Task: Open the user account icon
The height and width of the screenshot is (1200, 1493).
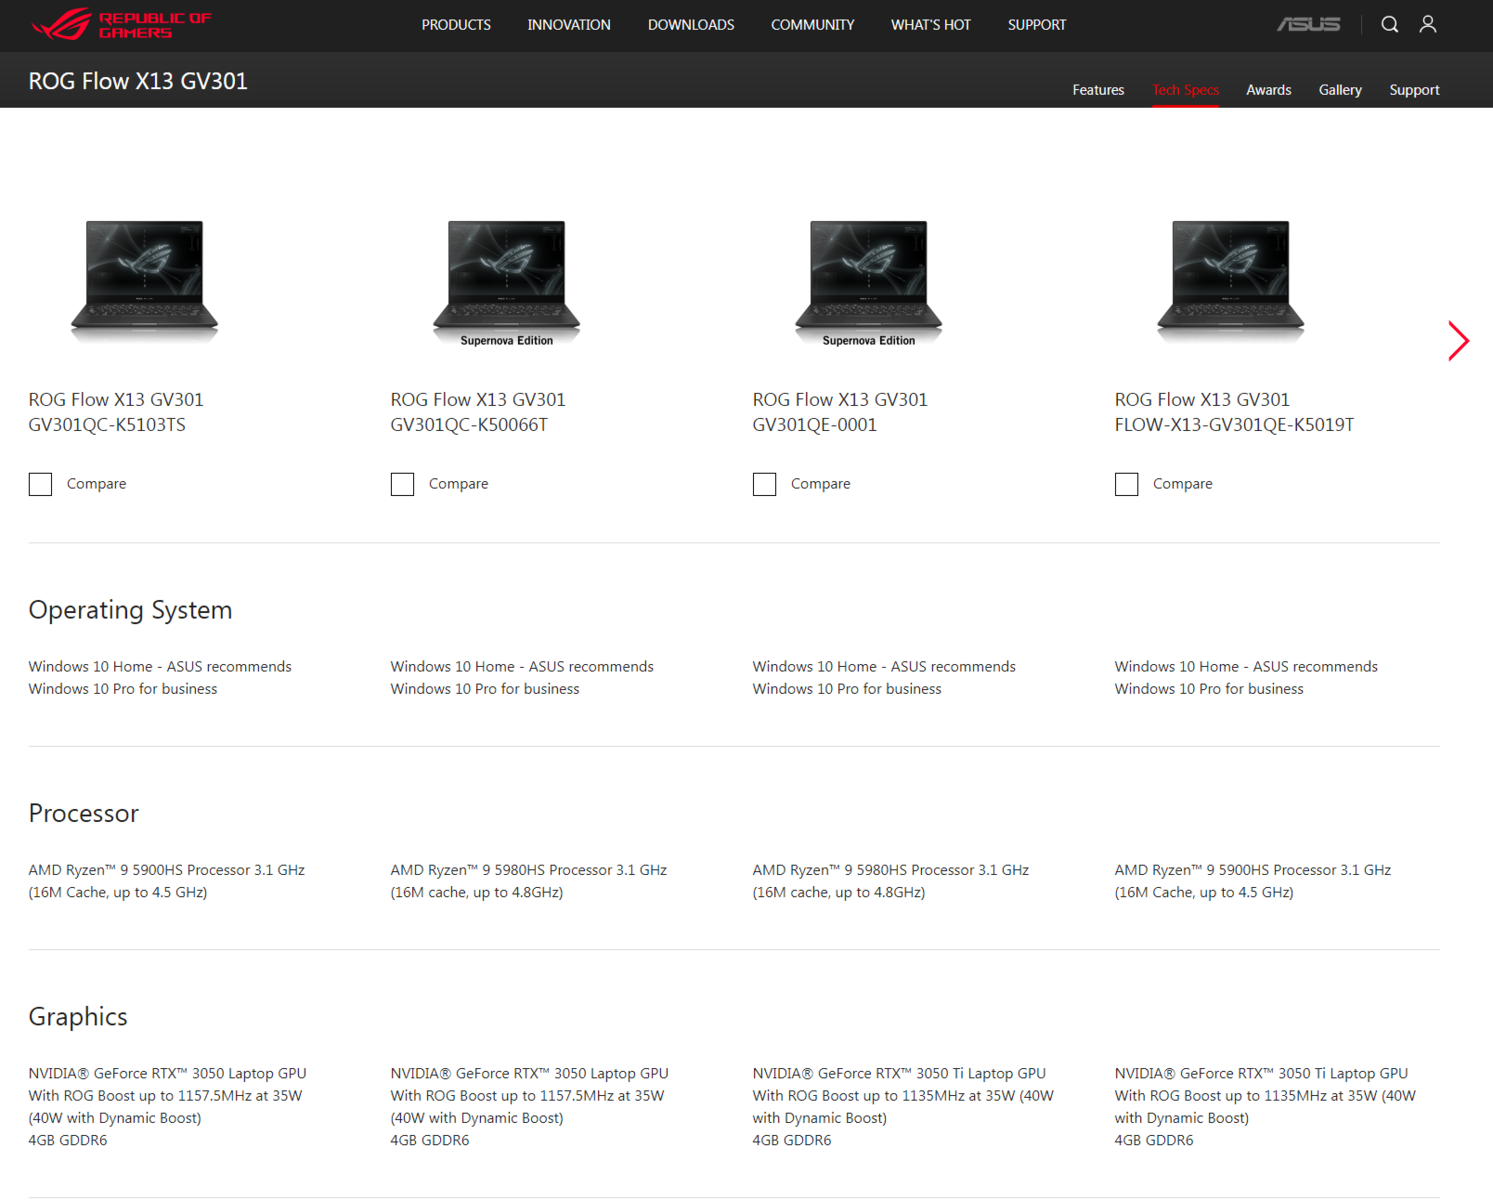Action: pyautogui.click(x=1427, y=24)
